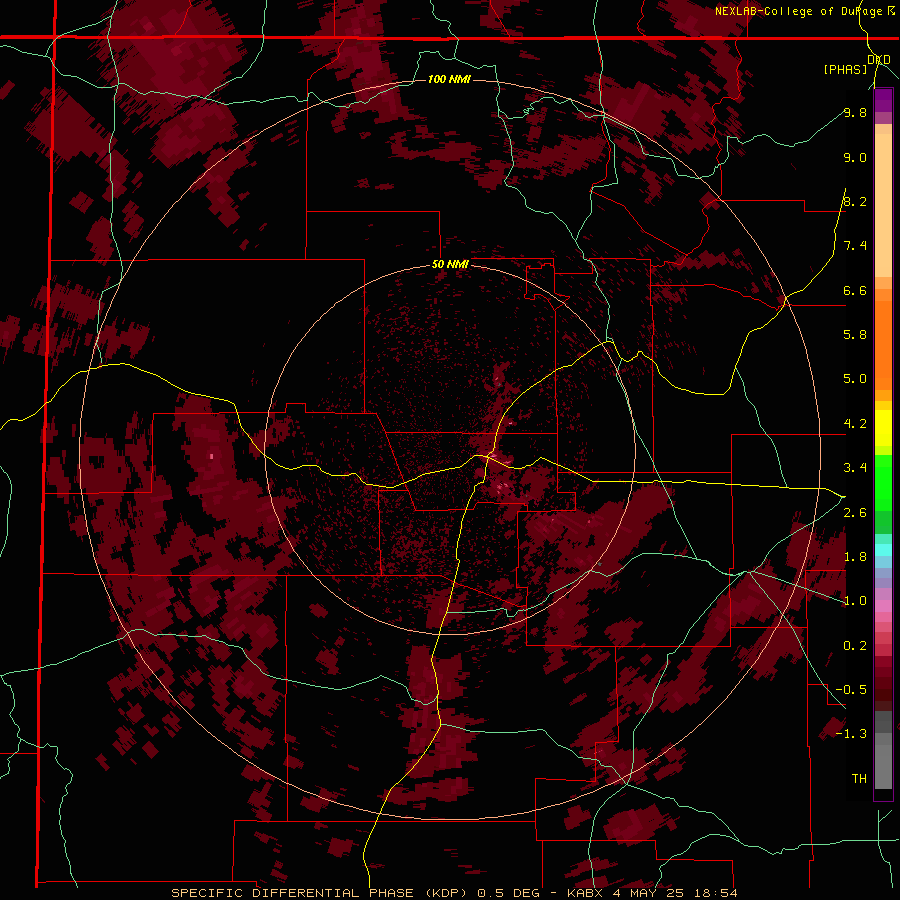Click the 4.2 value on color scale
This screenshot has width=900, height=900.
(x=855, y=424)
